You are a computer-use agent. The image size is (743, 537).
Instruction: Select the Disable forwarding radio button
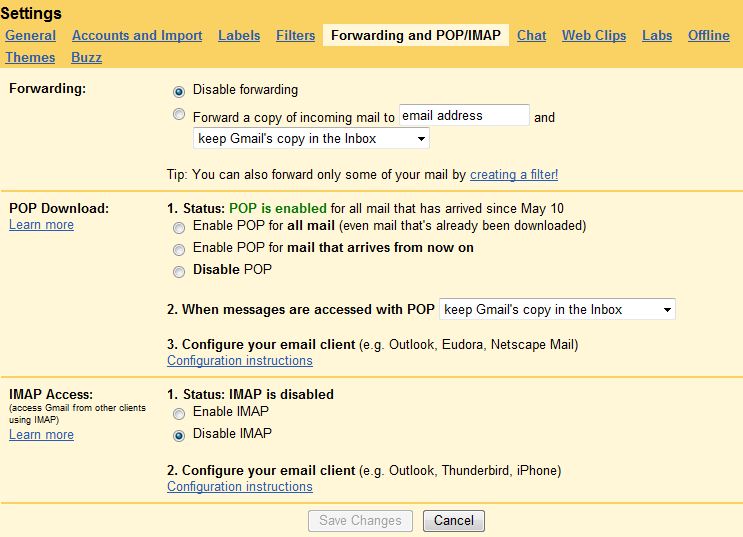(179, 91)
